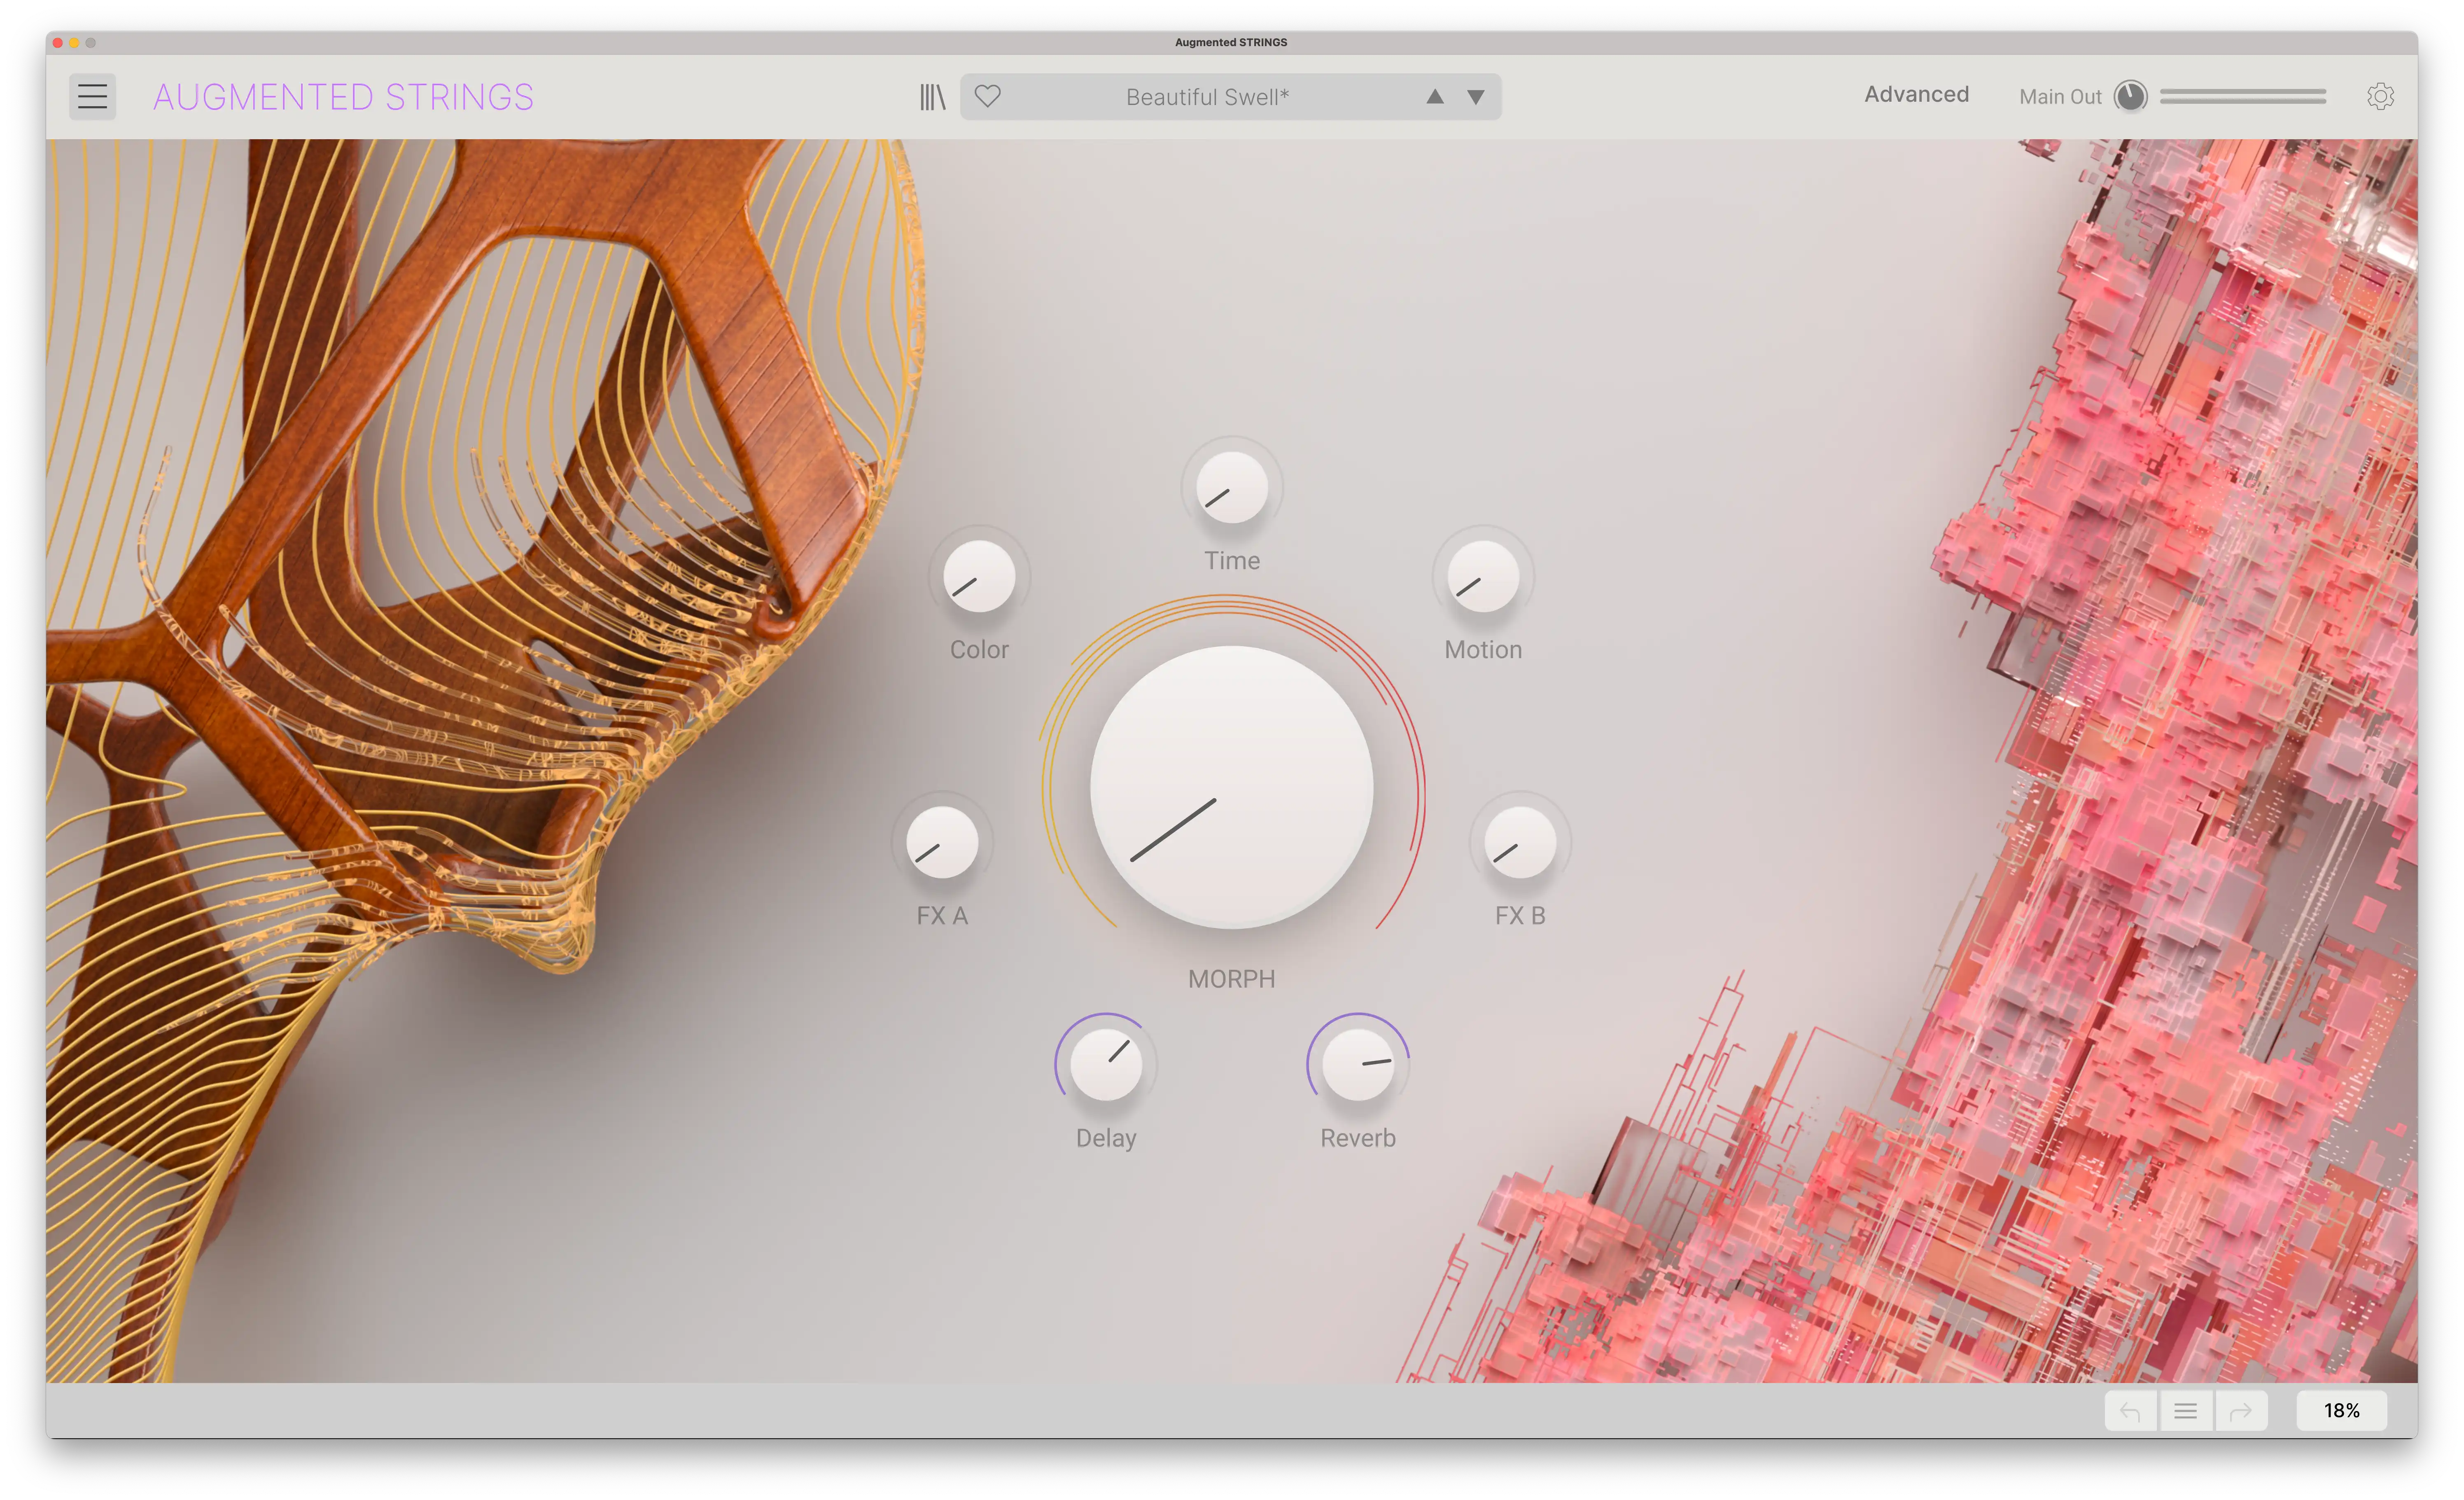Image resolution: width=2464 pixels, height=1500 pixels.
Task: Favorite the preset with heart icon
Action: [987, 97]
